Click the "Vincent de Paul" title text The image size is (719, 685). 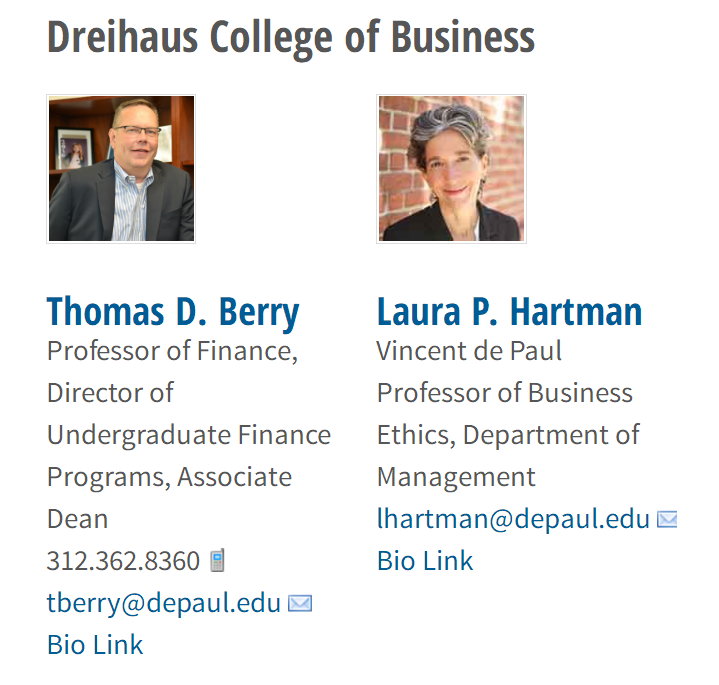click(469, 351)
